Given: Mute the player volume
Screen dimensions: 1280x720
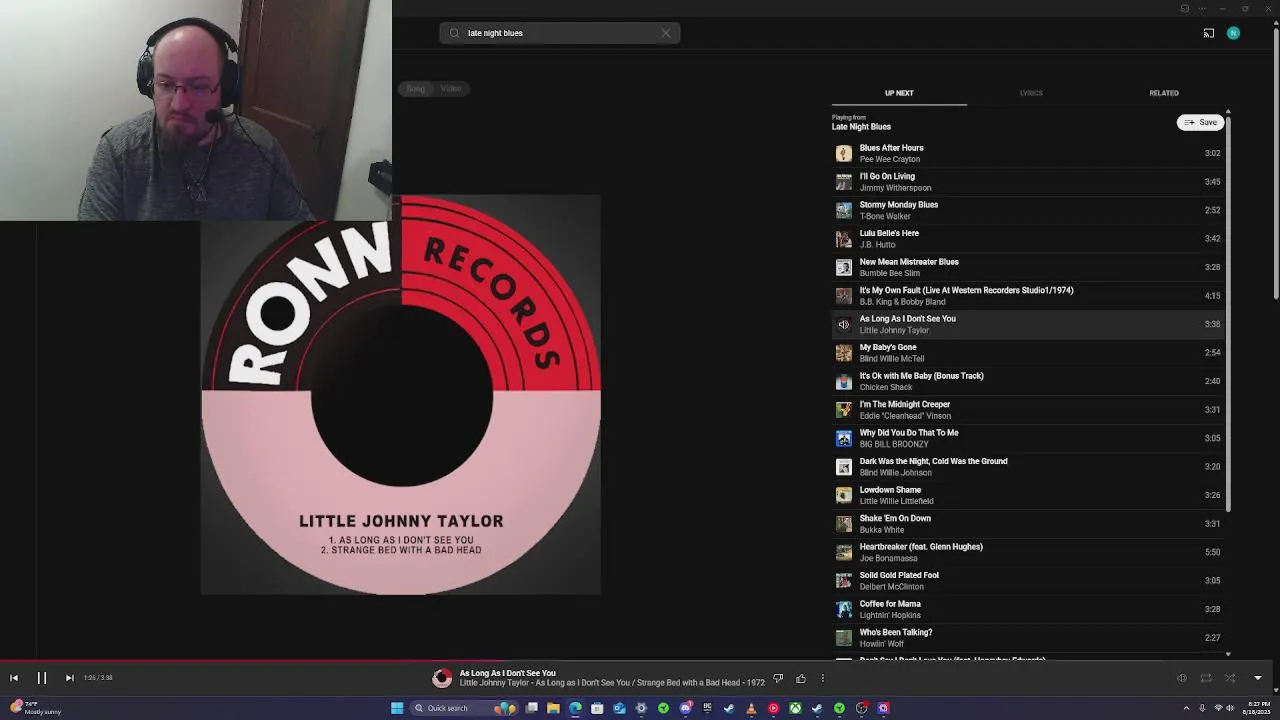Looking at the screenshot, I should pos(1182,678).
